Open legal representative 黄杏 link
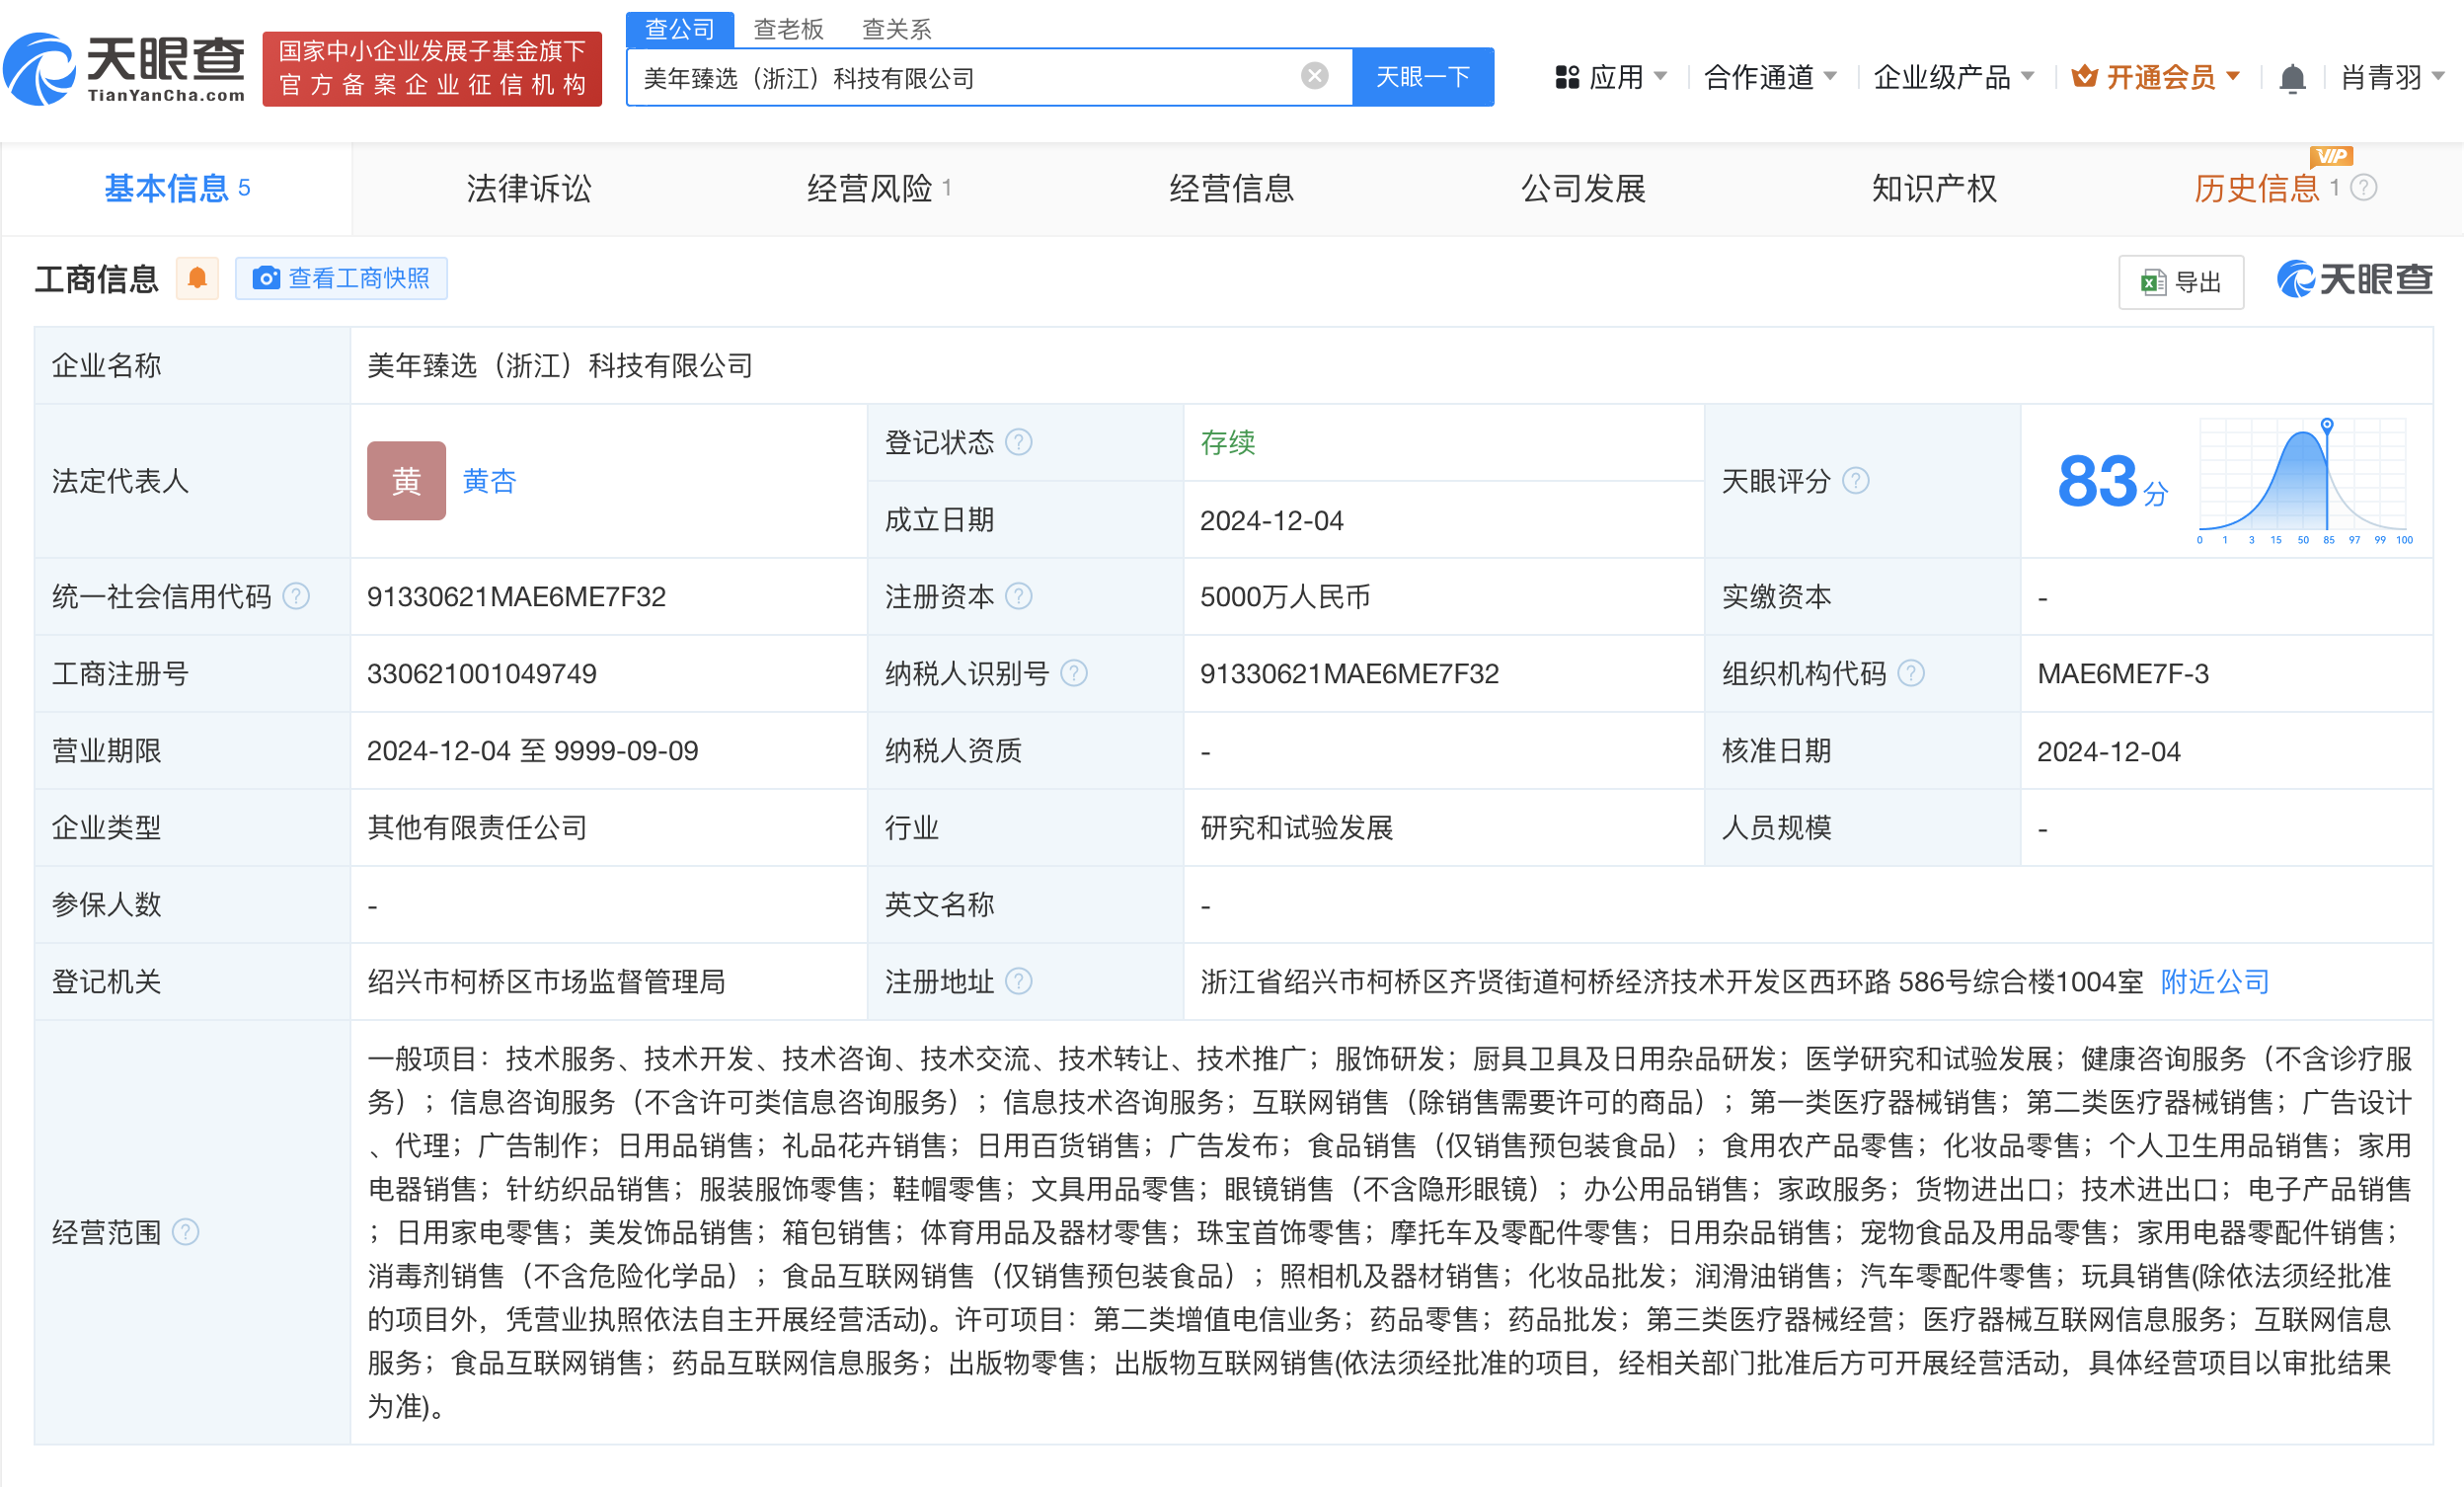2464x1487 pixels. point(489,481)
